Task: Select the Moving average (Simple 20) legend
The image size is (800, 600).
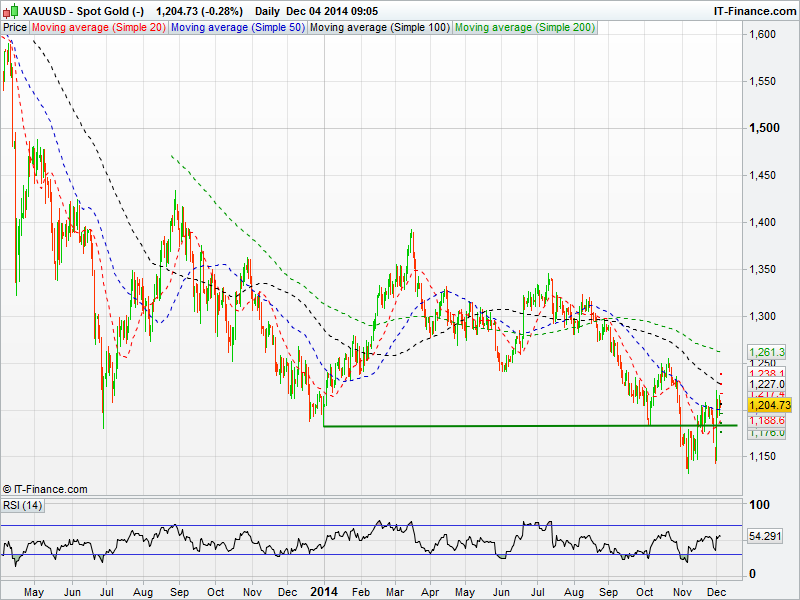Action: [98, 28]
